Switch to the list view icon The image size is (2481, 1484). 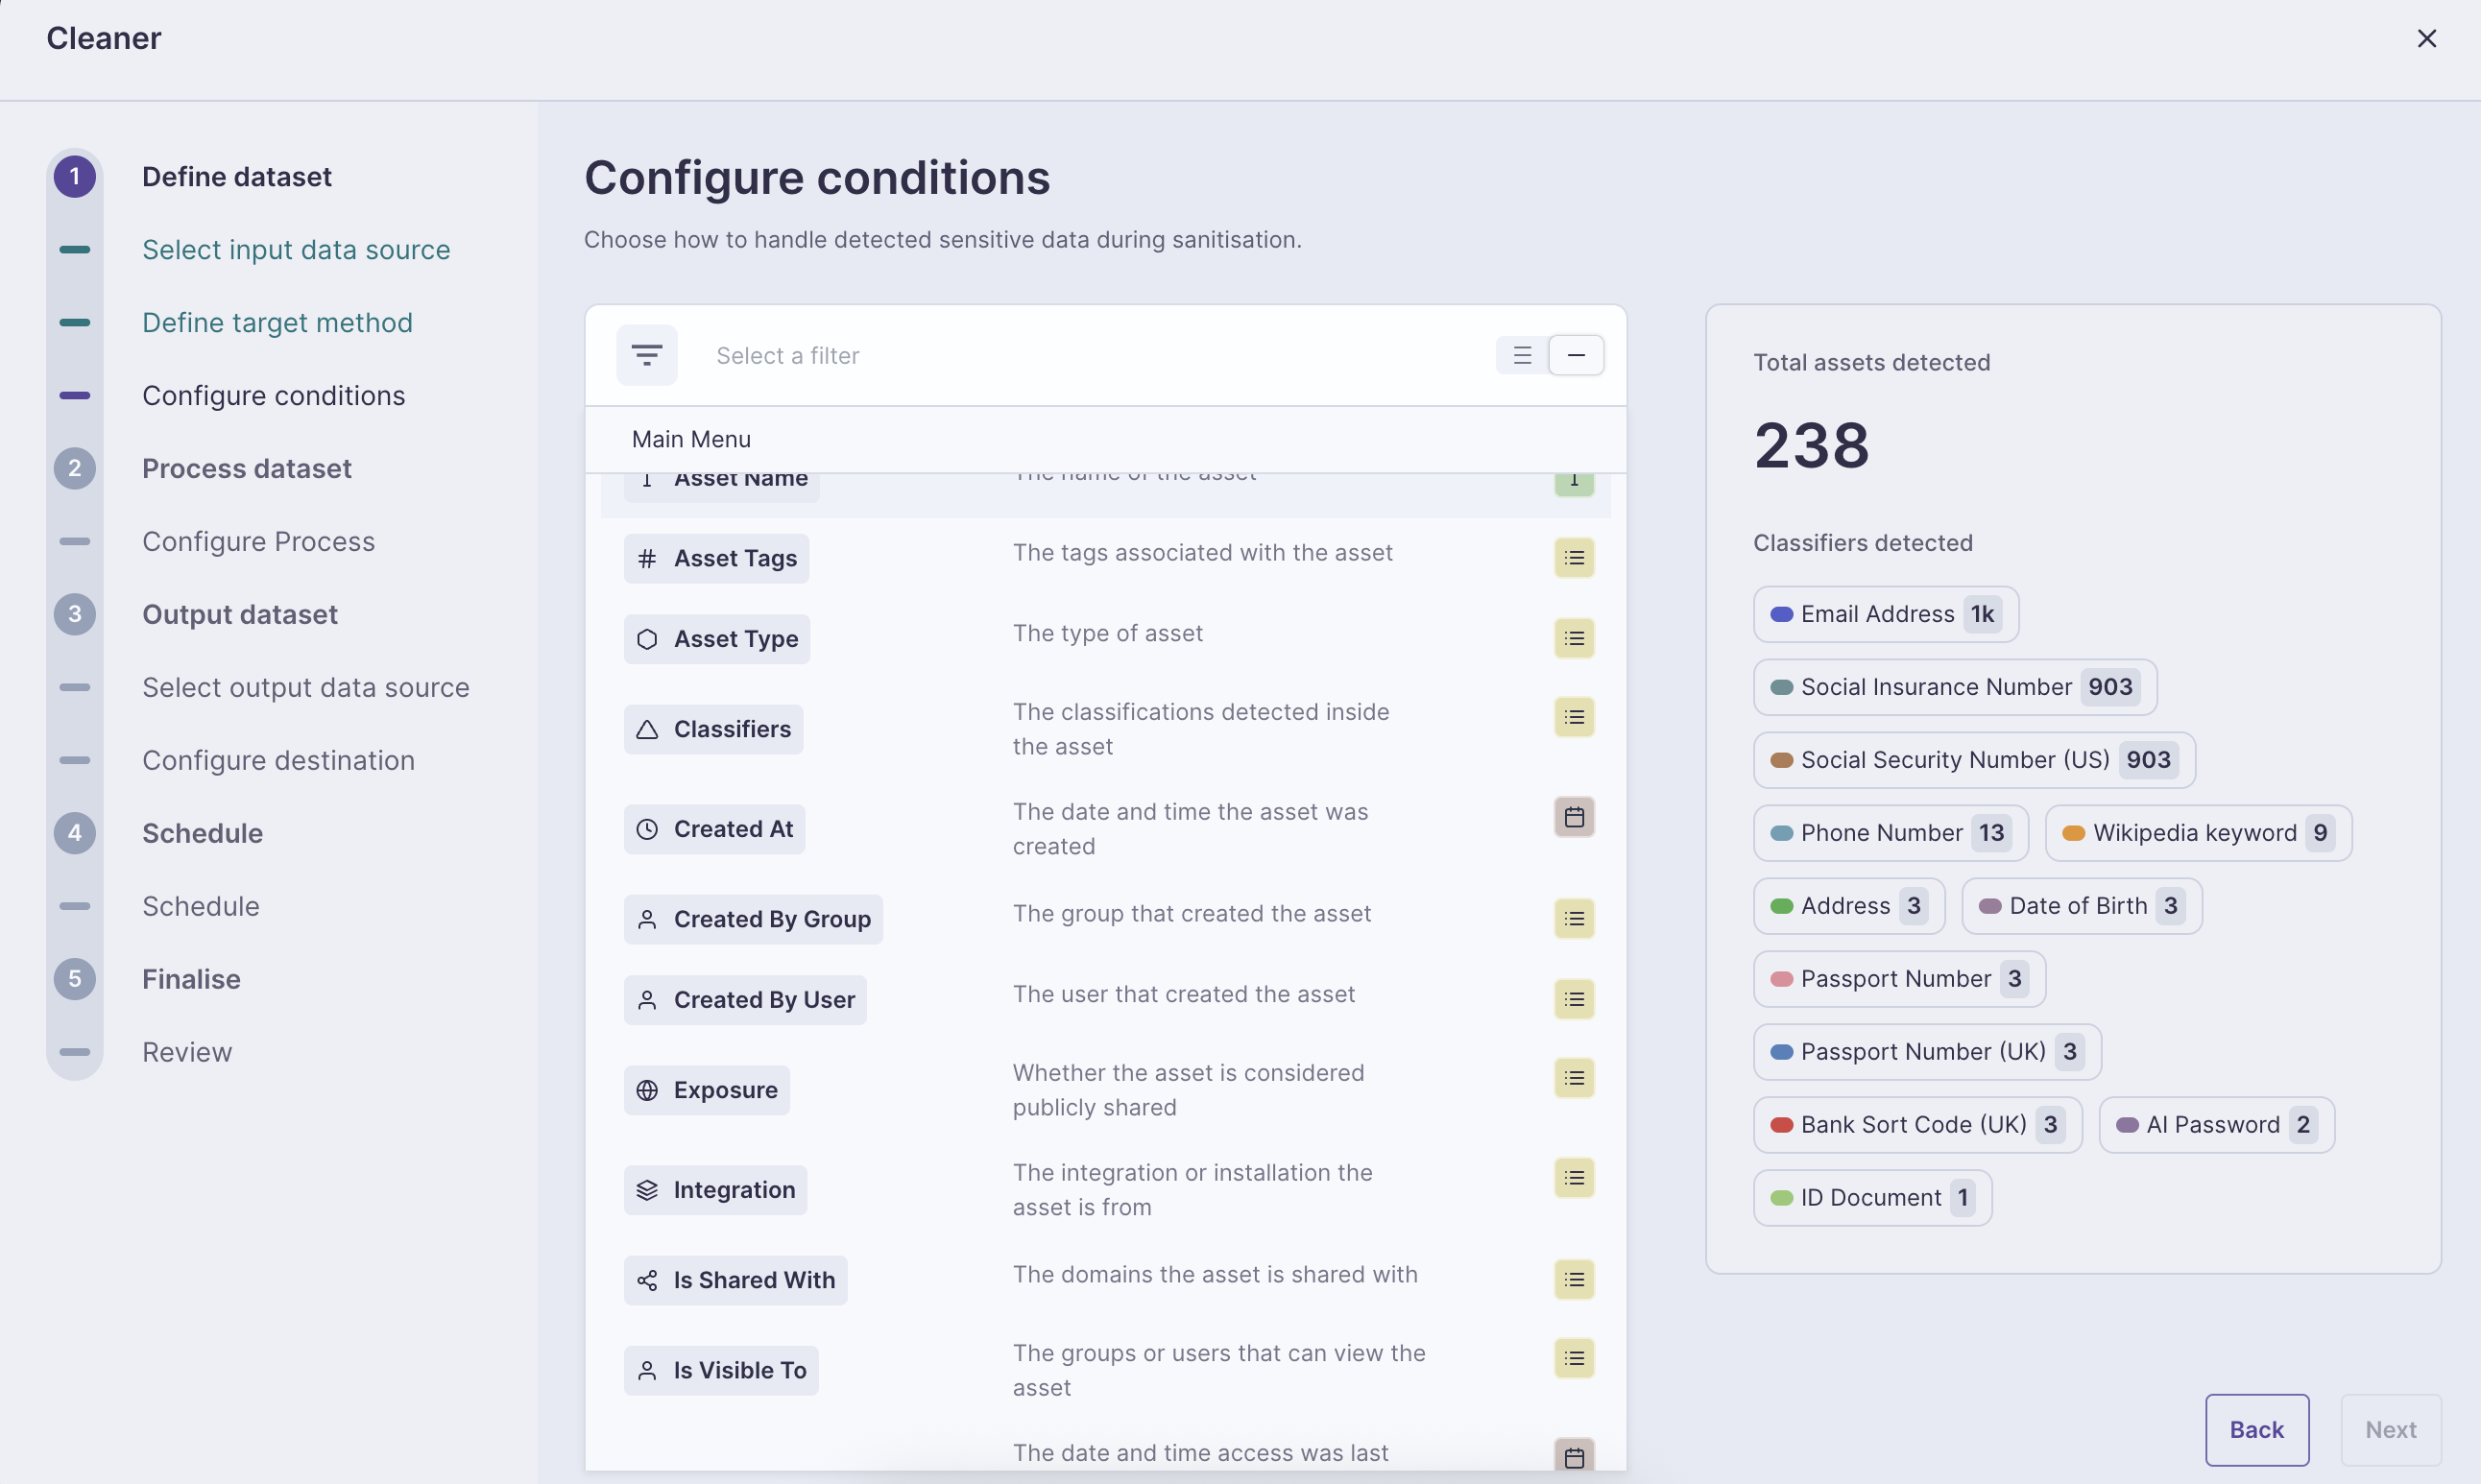pos(1522,355)
